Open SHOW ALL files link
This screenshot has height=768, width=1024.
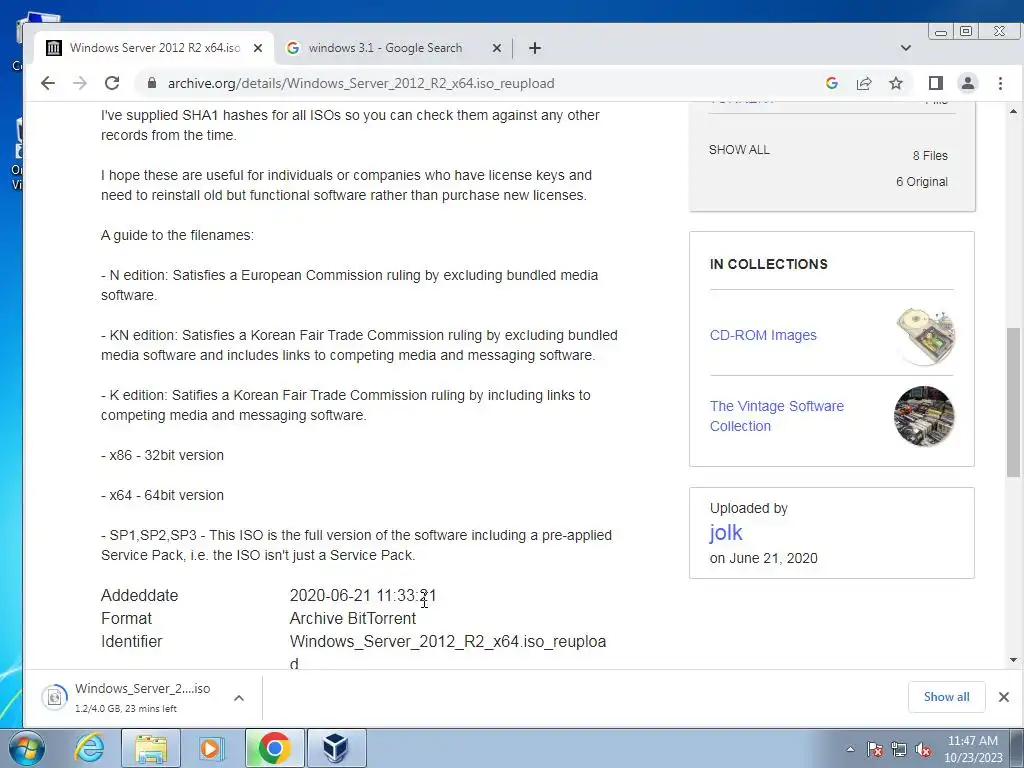(739, 150)
